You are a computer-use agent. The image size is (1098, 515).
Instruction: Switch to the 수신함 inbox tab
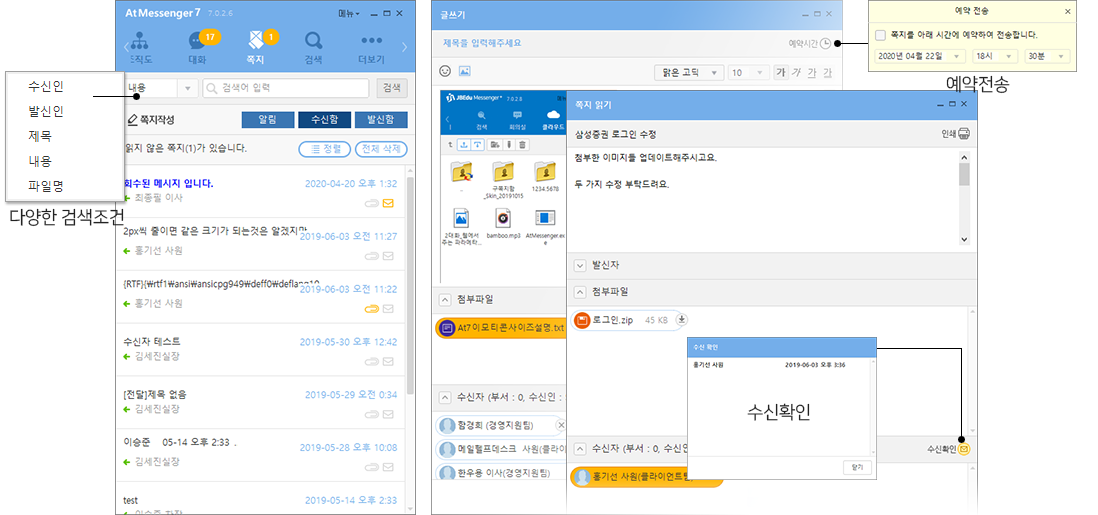324,120
